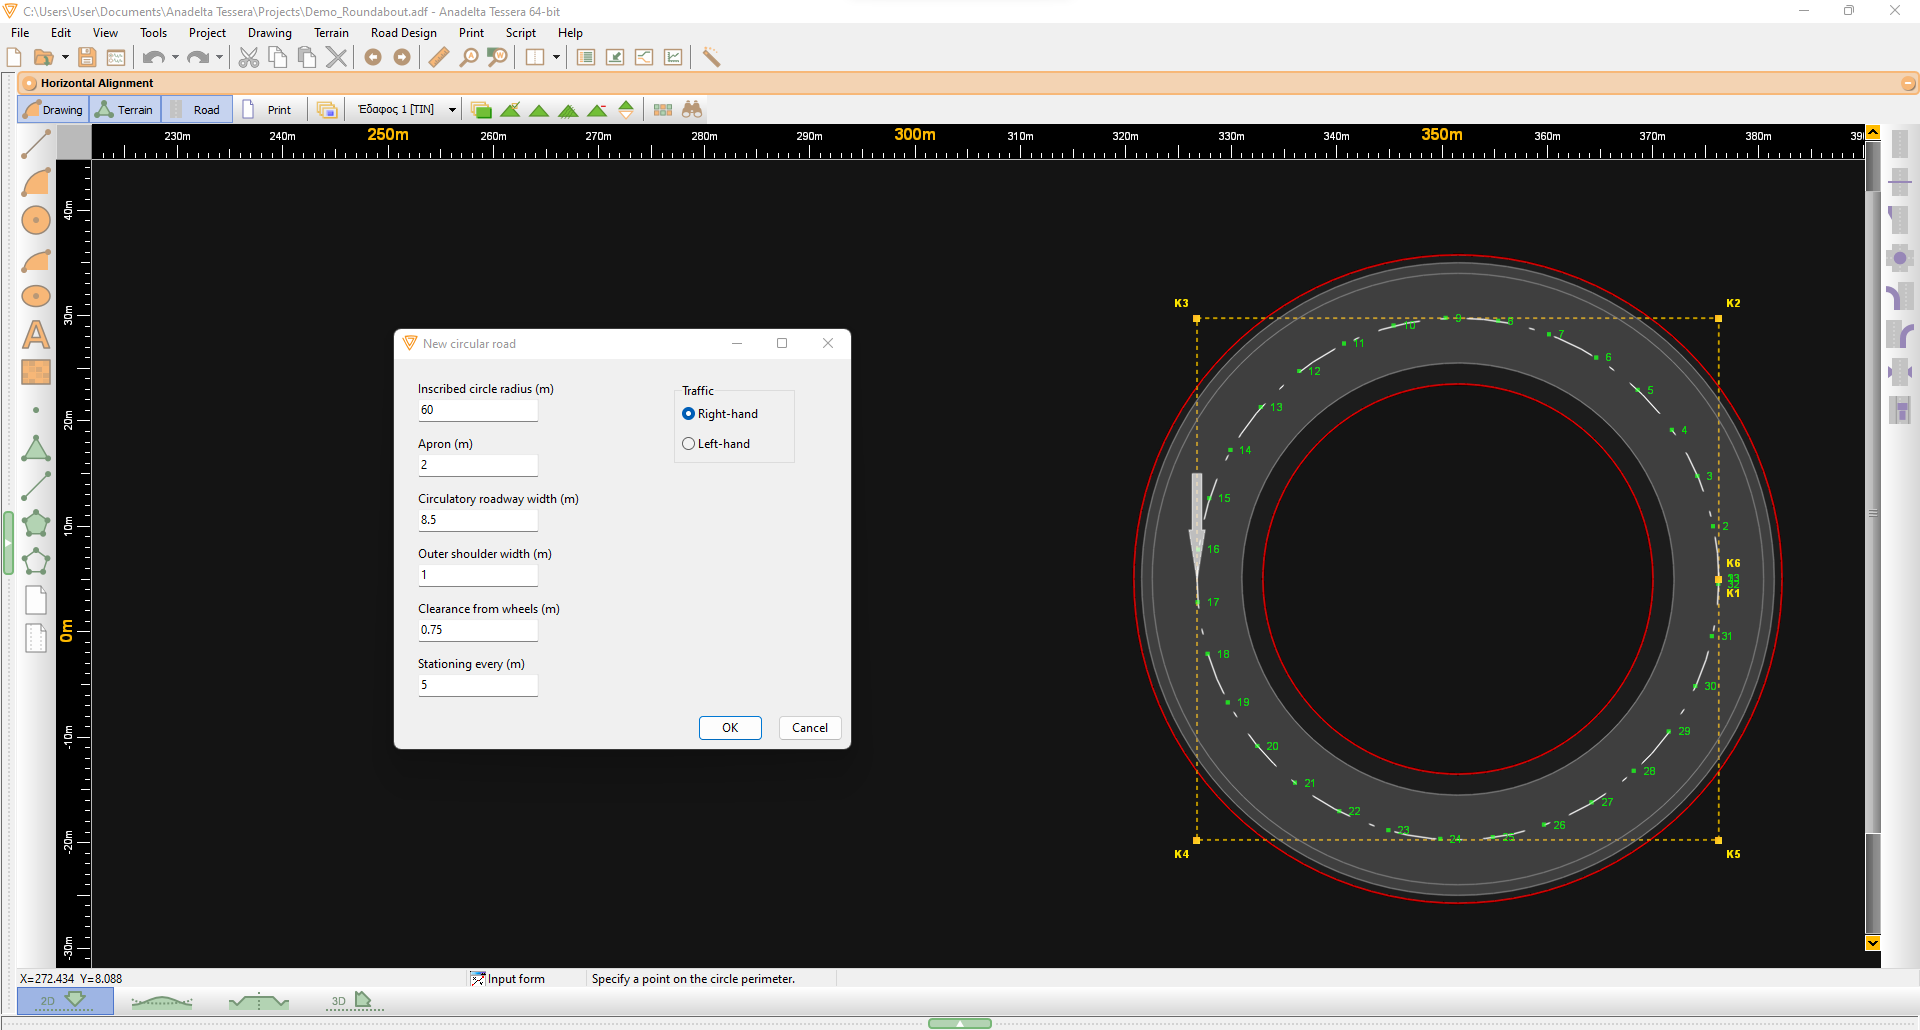Click the magic wand tool at toolbar end
The image size is (1920, 1030).
(711, 57)
